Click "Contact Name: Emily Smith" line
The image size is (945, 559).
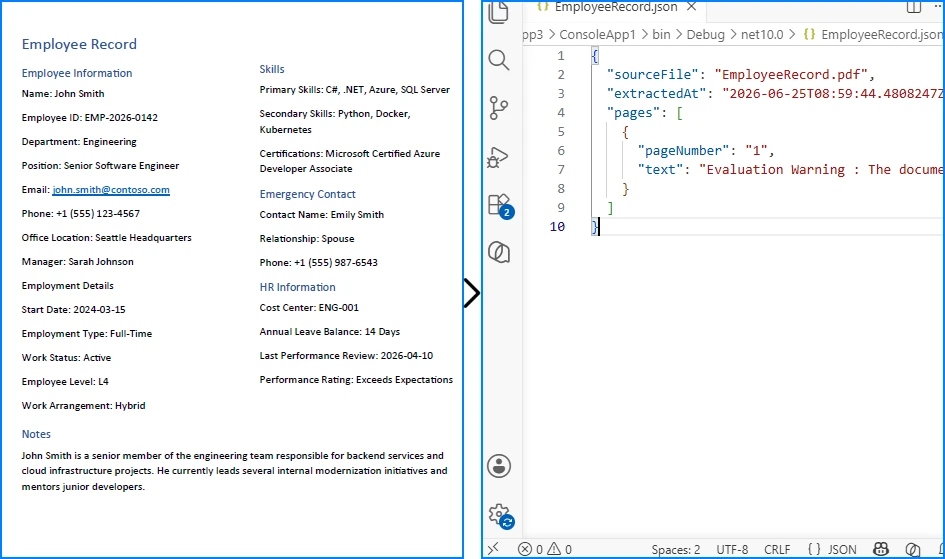click(321, 215)
